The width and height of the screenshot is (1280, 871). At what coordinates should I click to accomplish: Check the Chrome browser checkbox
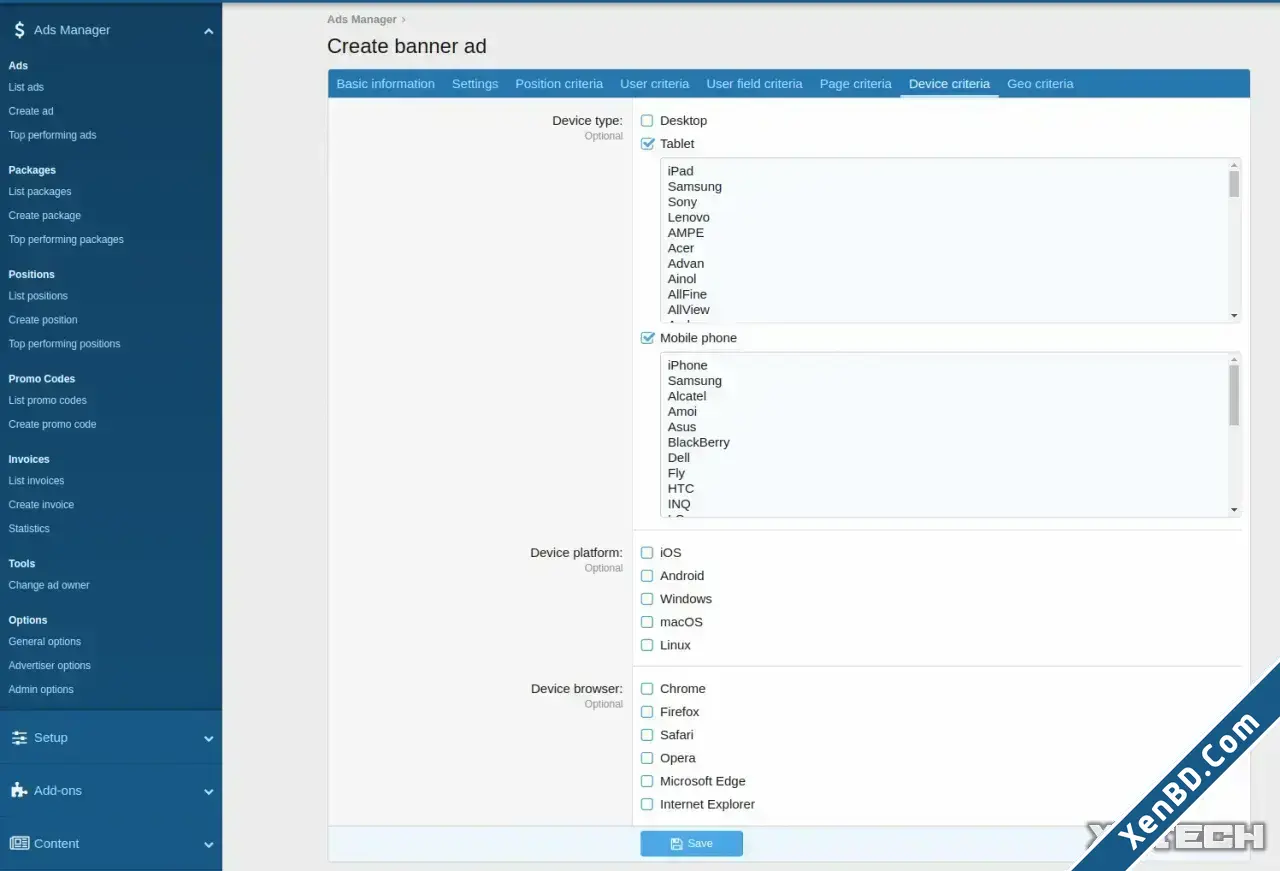click(x=647, y=689)
